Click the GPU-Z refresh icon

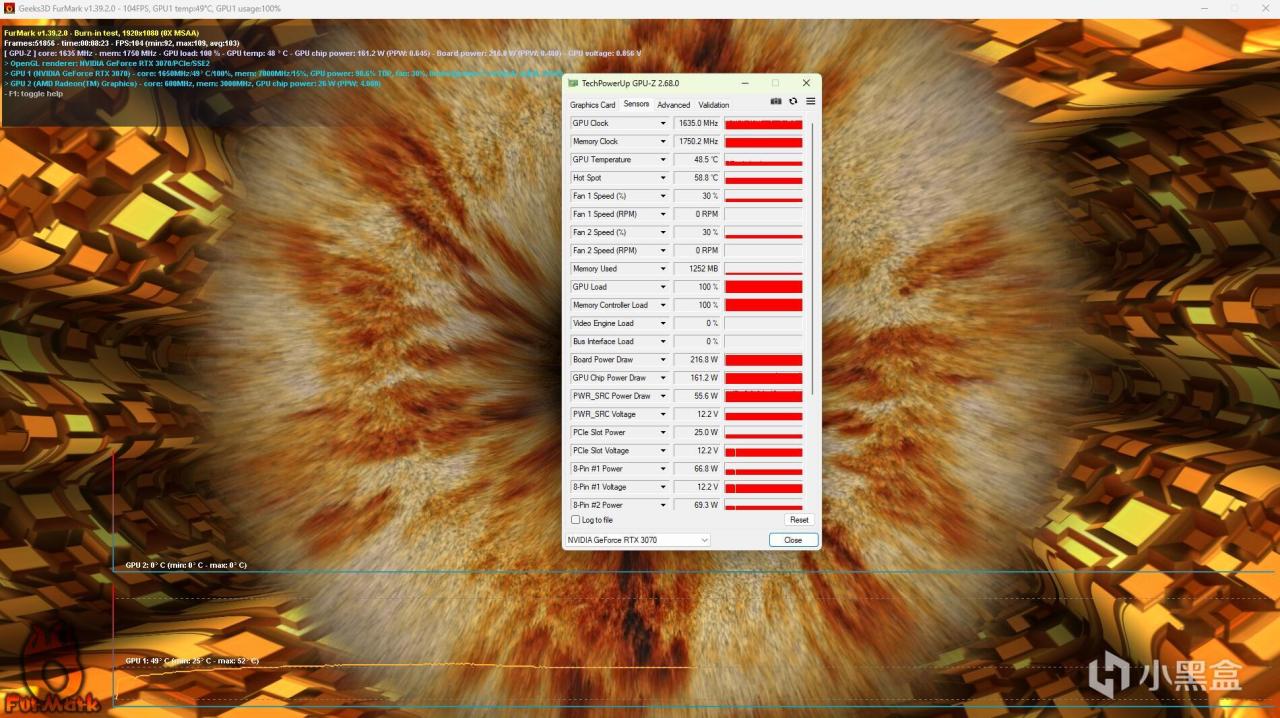coord(793,101)
